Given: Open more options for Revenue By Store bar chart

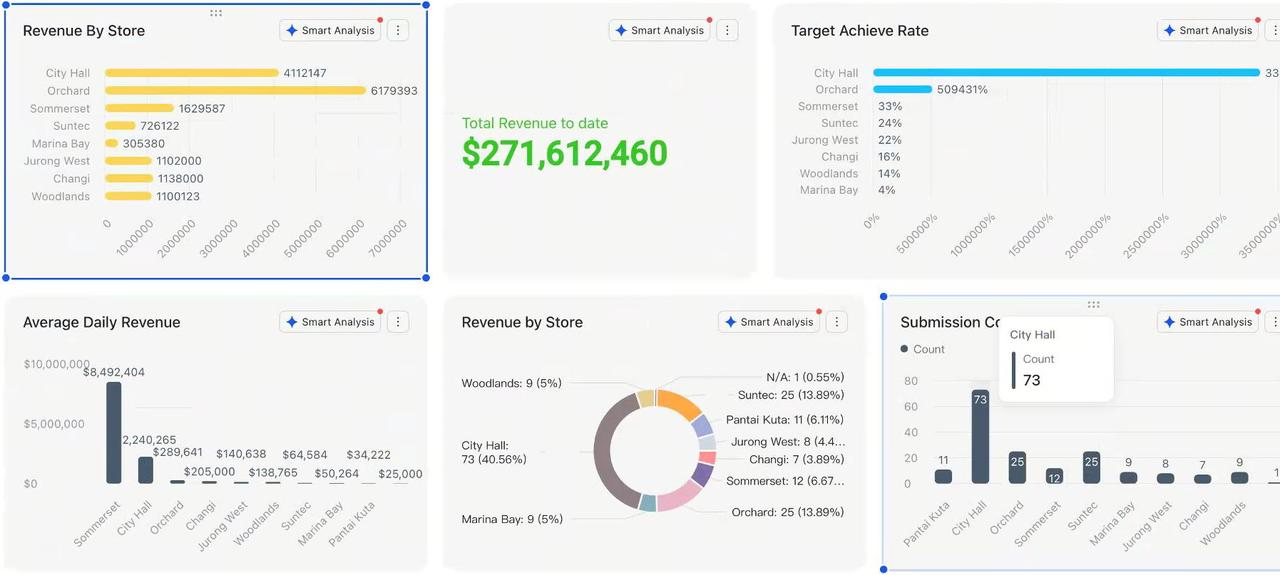Looking at the screenshot, I should tap(398, 30).
